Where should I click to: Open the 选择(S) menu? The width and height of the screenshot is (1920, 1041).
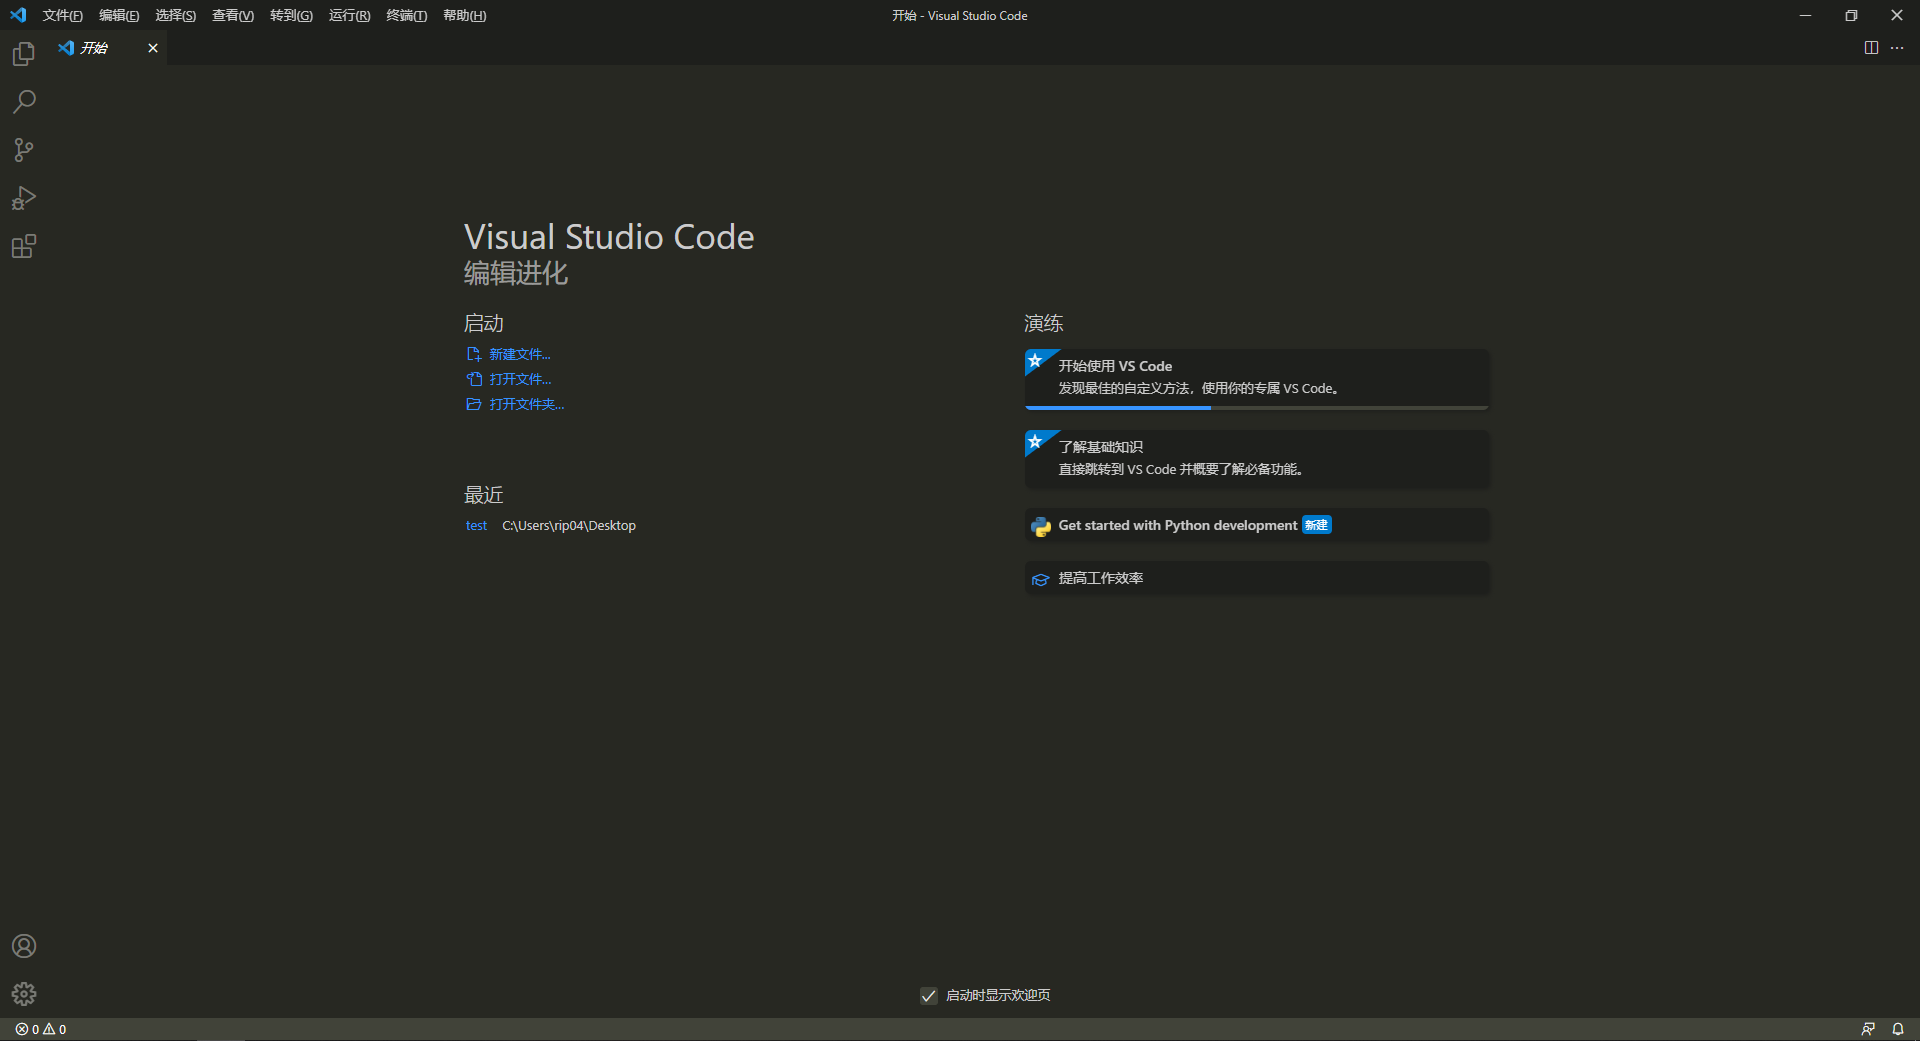point(175,15)
